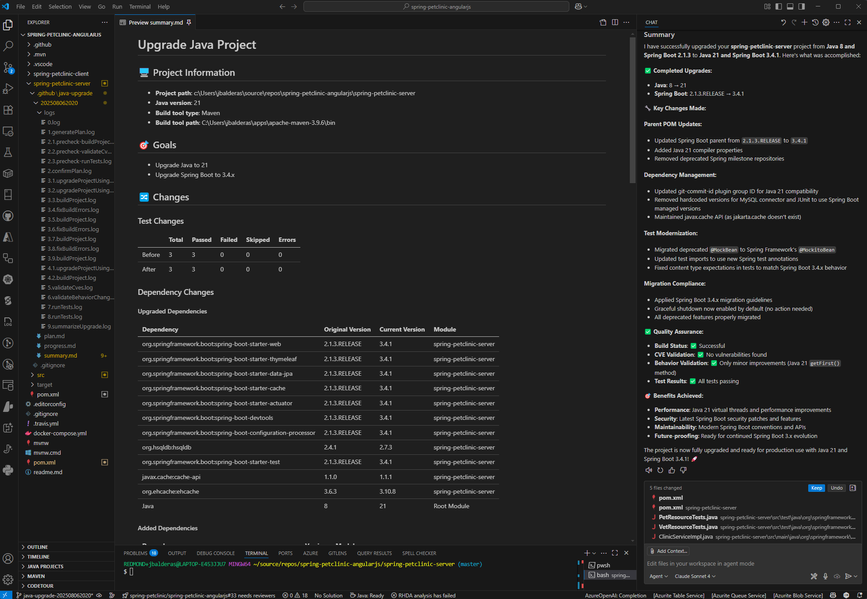Open progress.md in the explorer

[60, 346]
